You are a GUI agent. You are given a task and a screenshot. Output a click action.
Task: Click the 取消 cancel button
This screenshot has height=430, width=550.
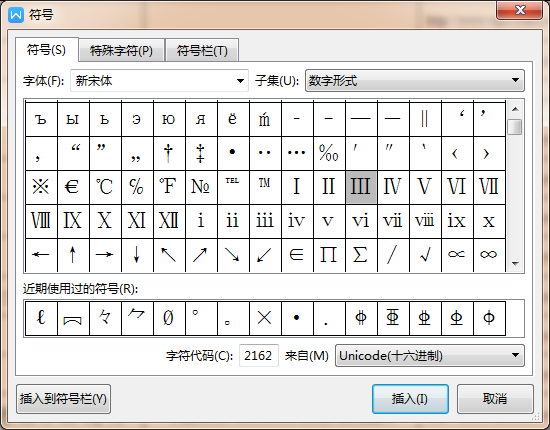coord(495,399)
